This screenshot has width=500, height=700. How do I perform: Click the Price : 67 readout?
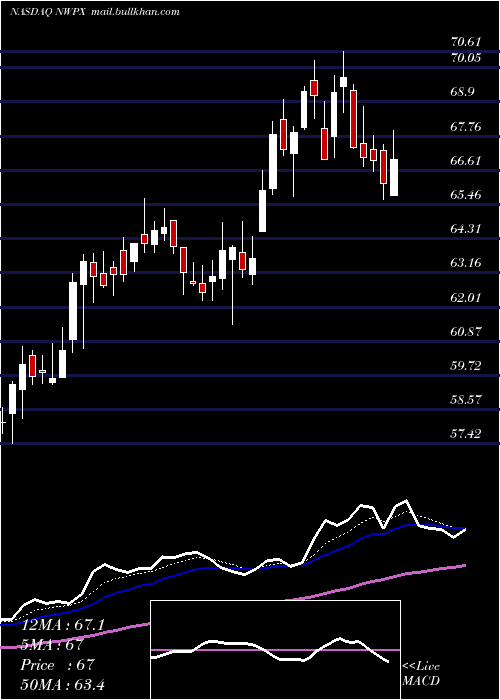(58, 665)
